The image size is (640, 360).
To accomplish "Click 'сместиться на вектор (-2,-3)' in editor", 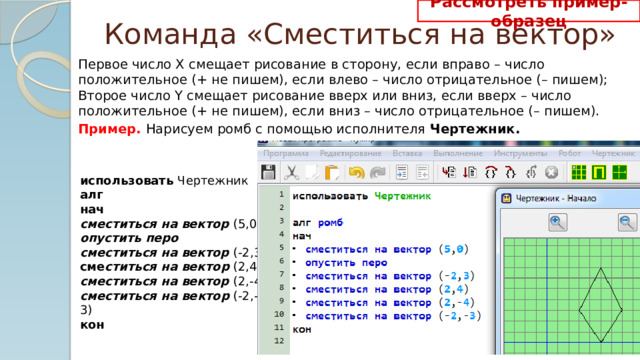I will [393, 316].
